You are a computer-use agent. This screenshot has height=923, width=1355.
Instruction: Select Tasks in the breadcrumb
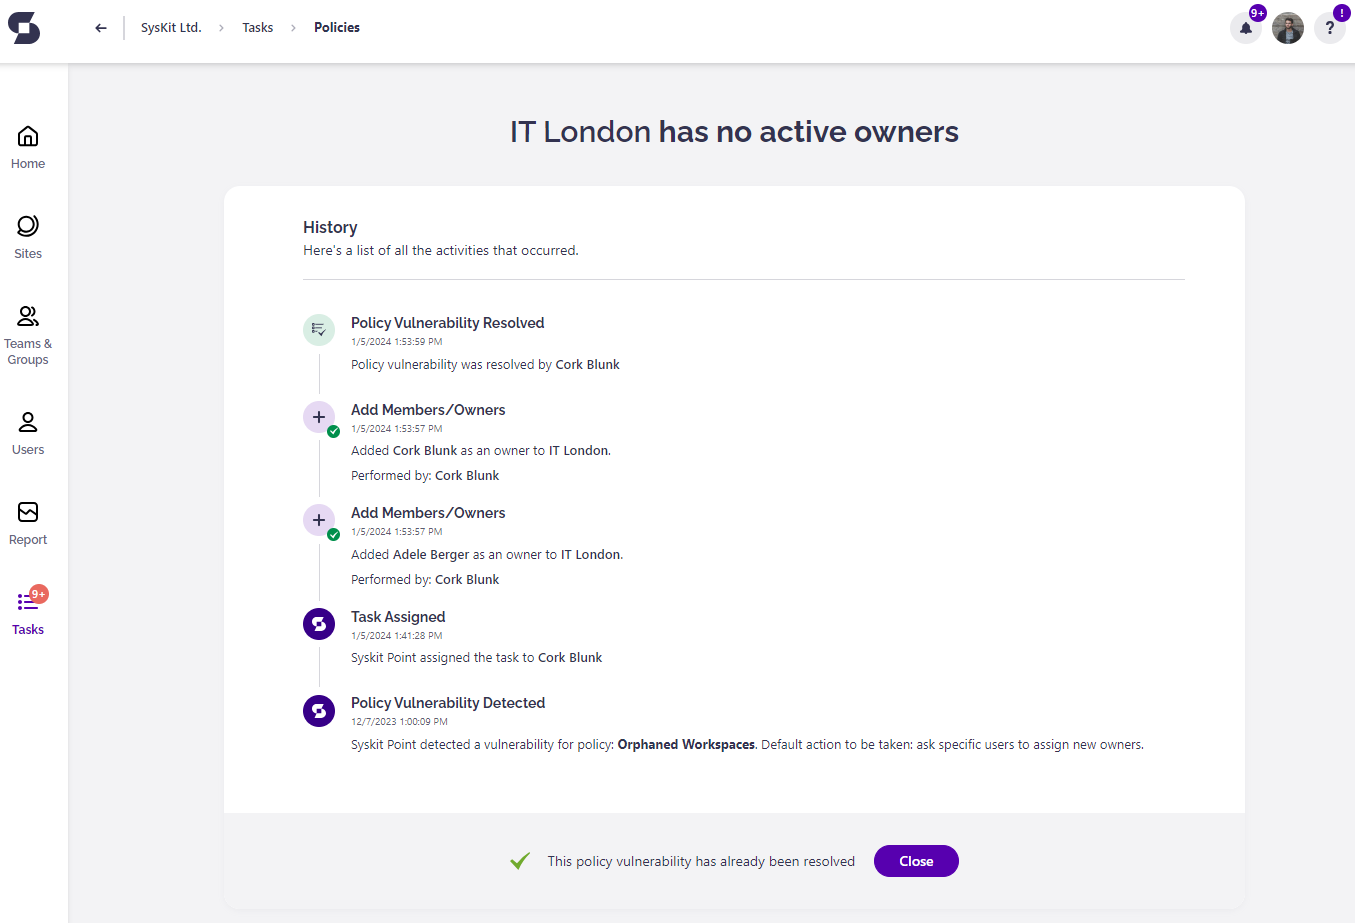point(257,27)
